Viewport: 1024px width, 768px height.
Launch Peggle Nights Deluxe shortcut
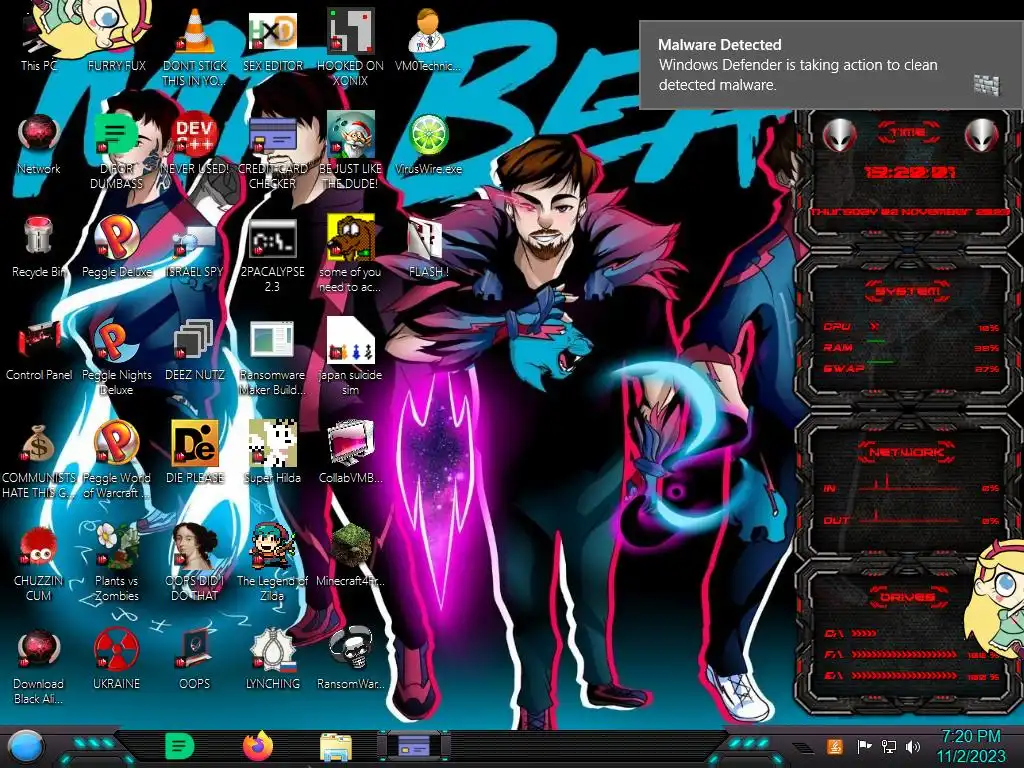coord(116,358)
